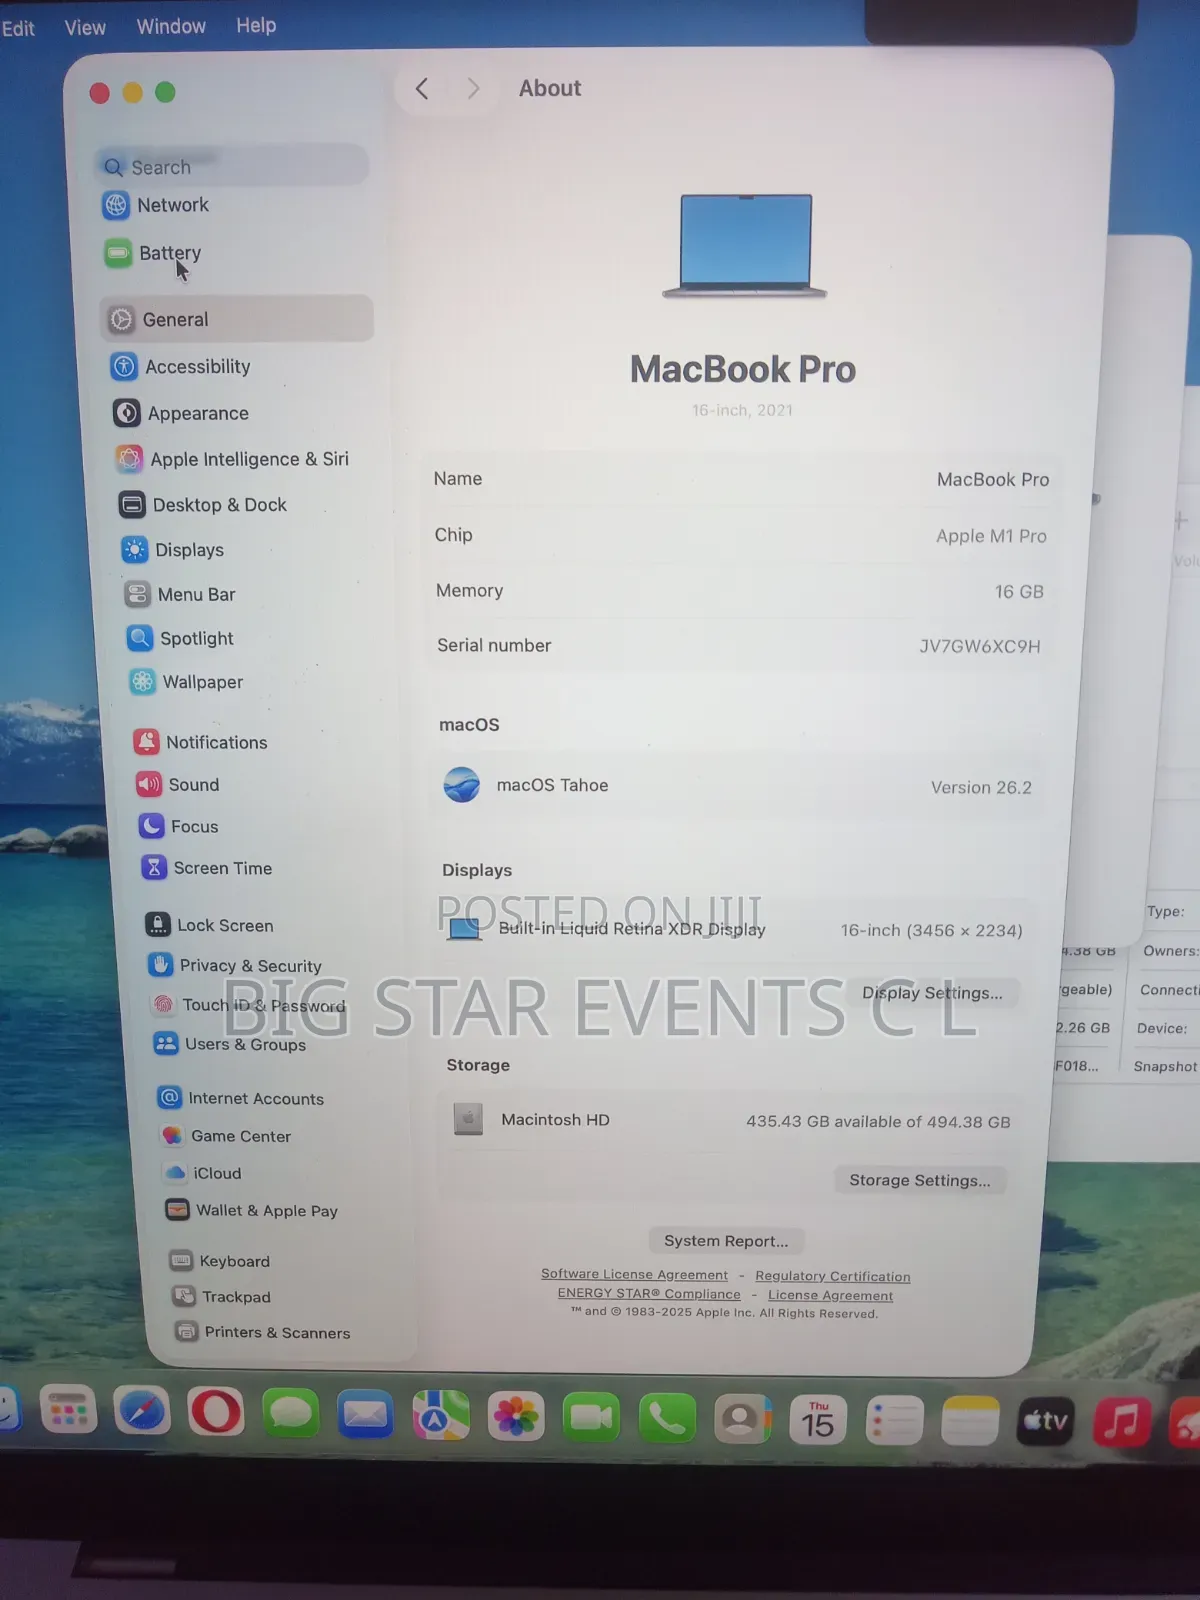Open iCloud settings
Image resolution: width=1200 pixels, height=1600 pixels.
click(x=203, y=1173)
